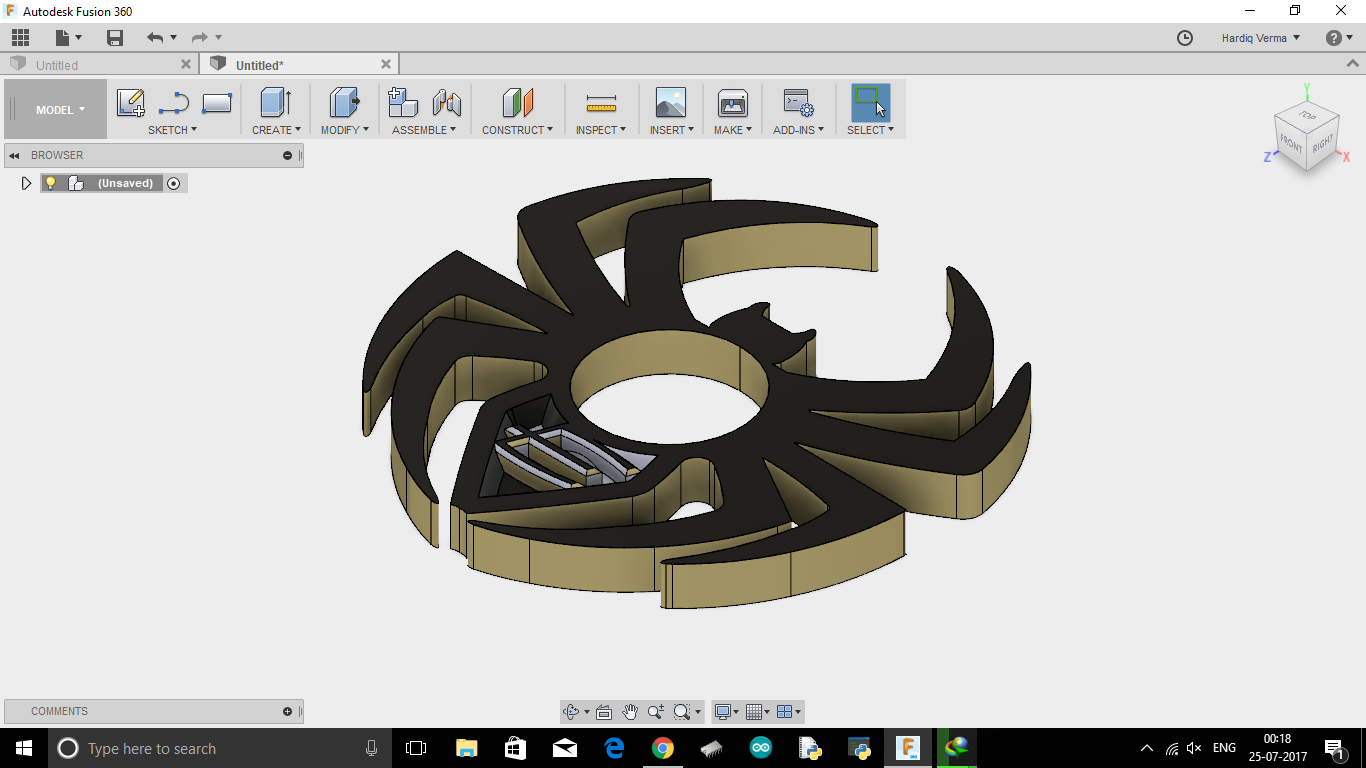This screenshot has width=1366, height=768.
Task: Switch to the Untitled* tab
Action: coord(260,65)
